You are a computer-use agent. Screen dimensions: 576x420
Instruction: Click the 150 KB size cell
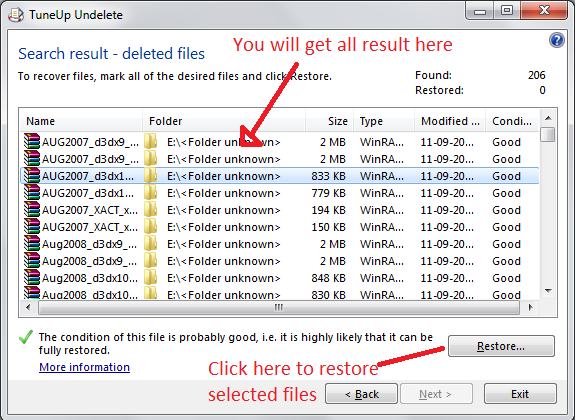click(x=328, y=227)
